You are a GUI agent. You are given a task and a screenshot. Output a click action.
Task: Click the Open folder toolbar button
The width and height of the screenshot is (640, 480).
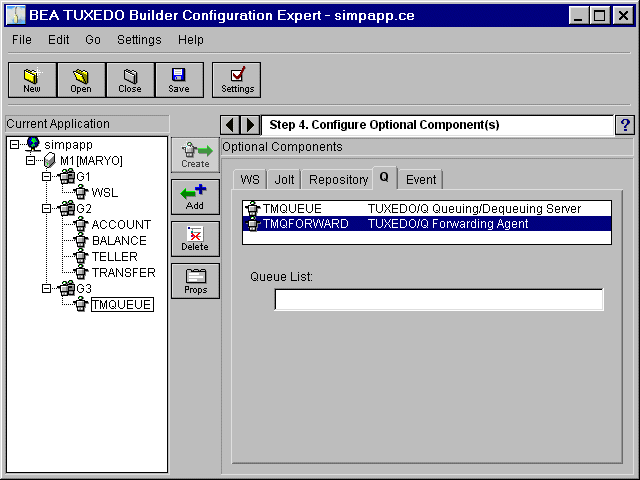click(81, 80)
